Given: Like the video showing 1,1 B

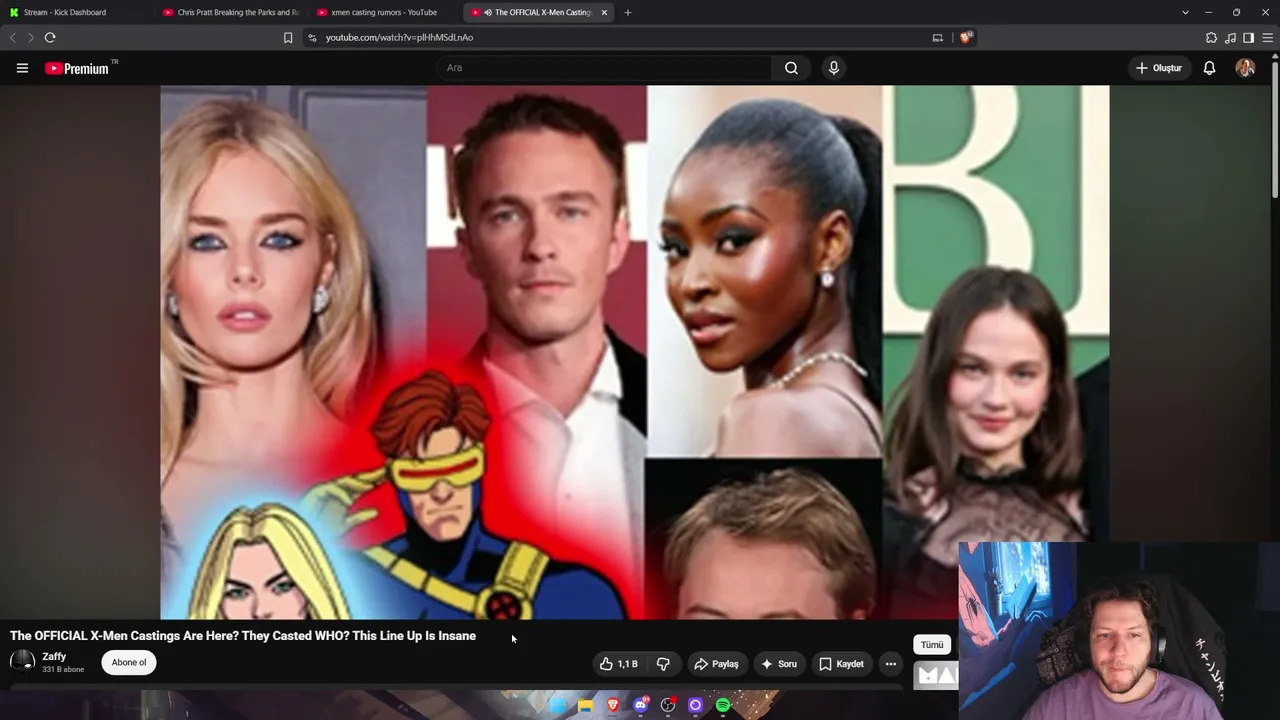Looking at the screenshot, I should 619,664.
